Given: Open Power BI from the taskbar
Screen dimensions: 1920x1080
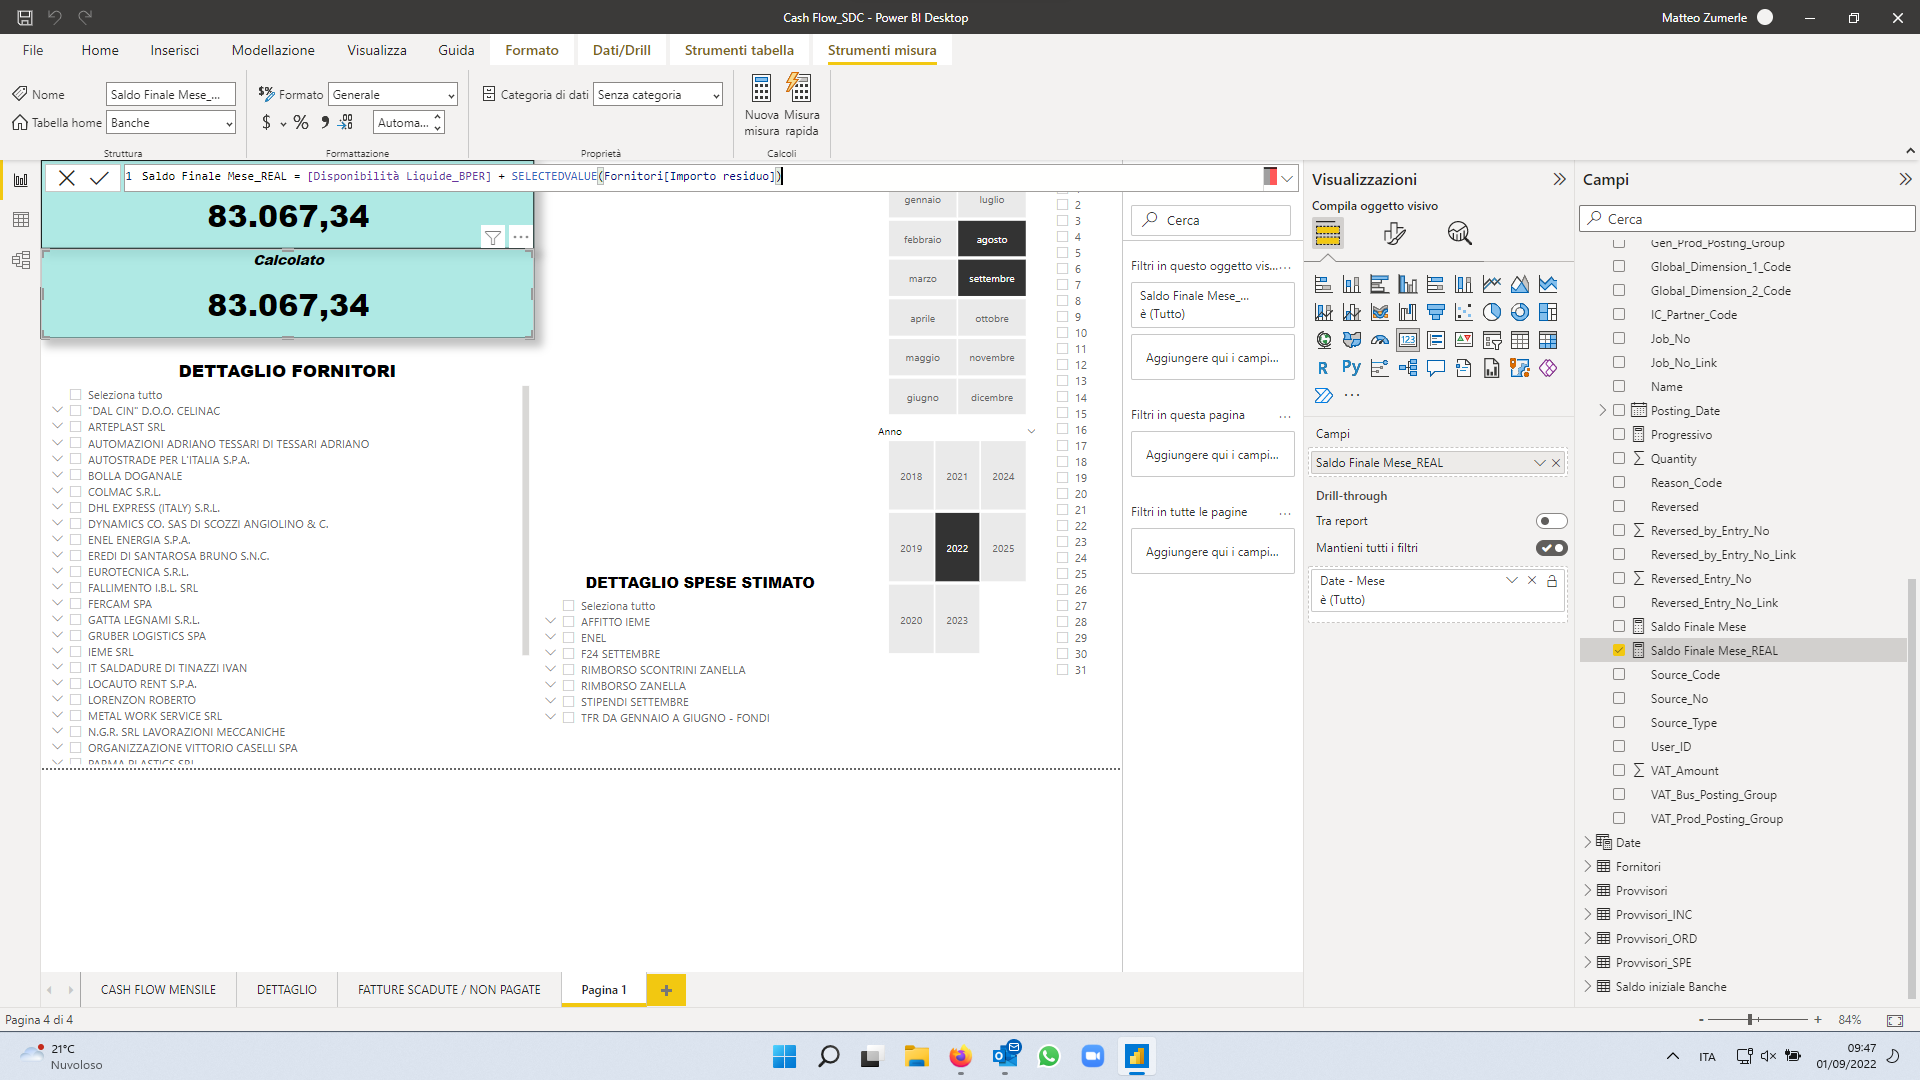Looking at the screenshot, I should pos(1136,1056).
